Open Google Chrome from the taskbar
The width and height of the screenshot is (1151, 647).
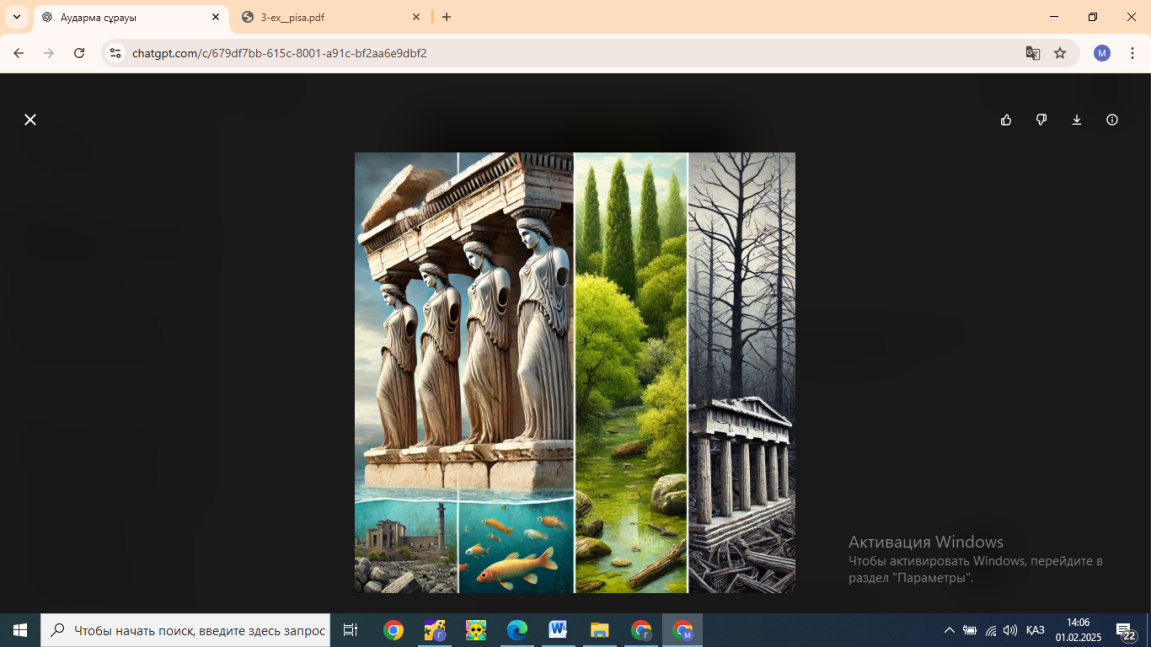point(393,630)
